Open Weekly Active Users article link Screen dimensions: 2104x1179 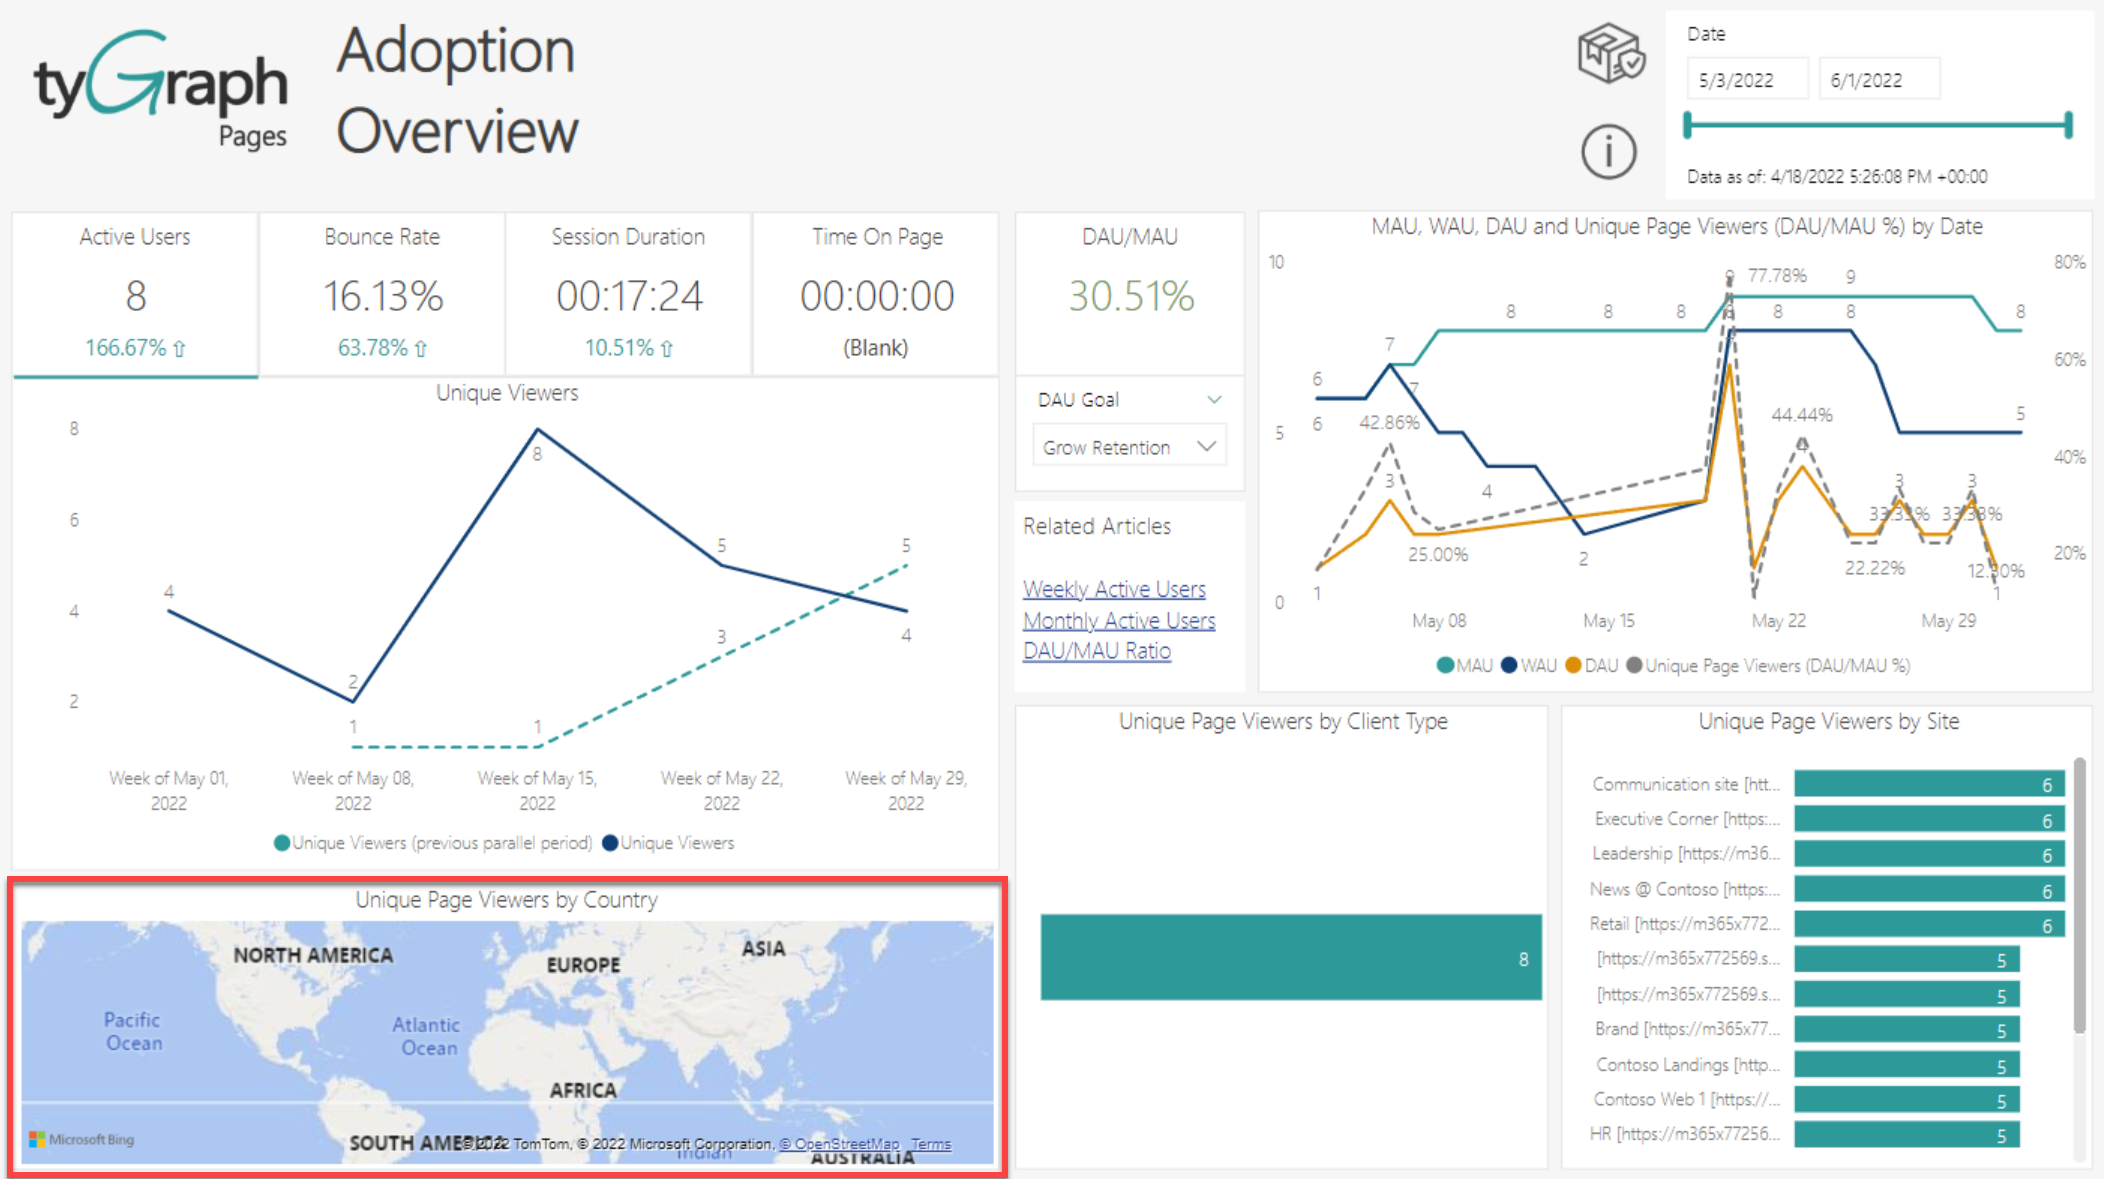pos(1114,589)
